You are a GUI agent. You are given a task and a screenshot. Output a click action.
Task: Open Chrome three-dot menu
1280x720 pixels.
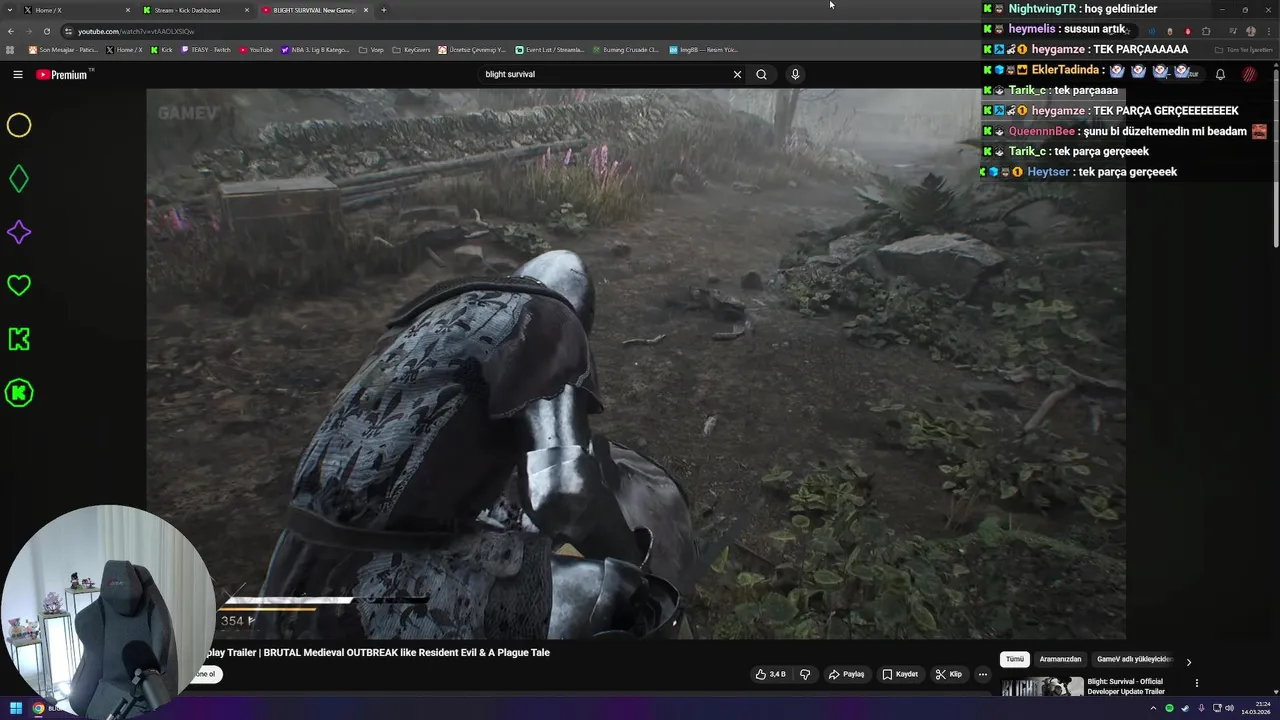pos(1269,31)
